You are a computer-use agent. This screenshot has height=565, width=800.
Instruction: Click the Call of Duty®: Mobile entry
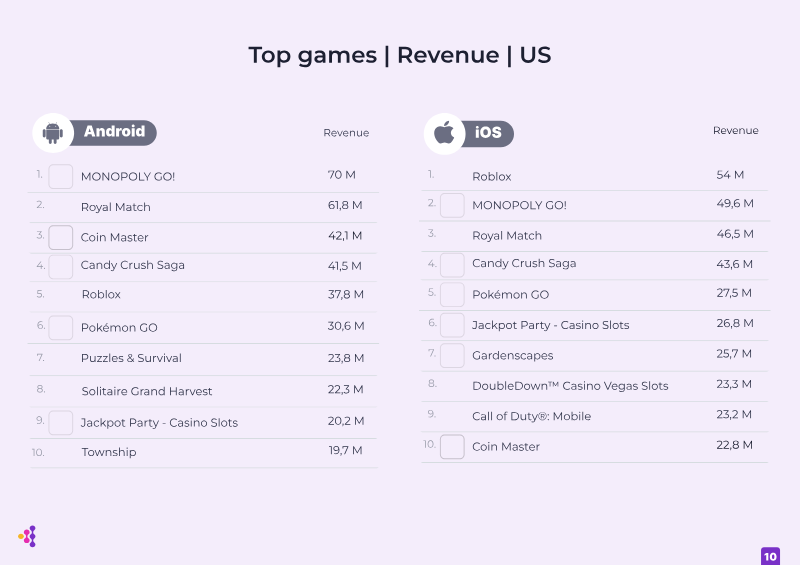click(531, 416)
